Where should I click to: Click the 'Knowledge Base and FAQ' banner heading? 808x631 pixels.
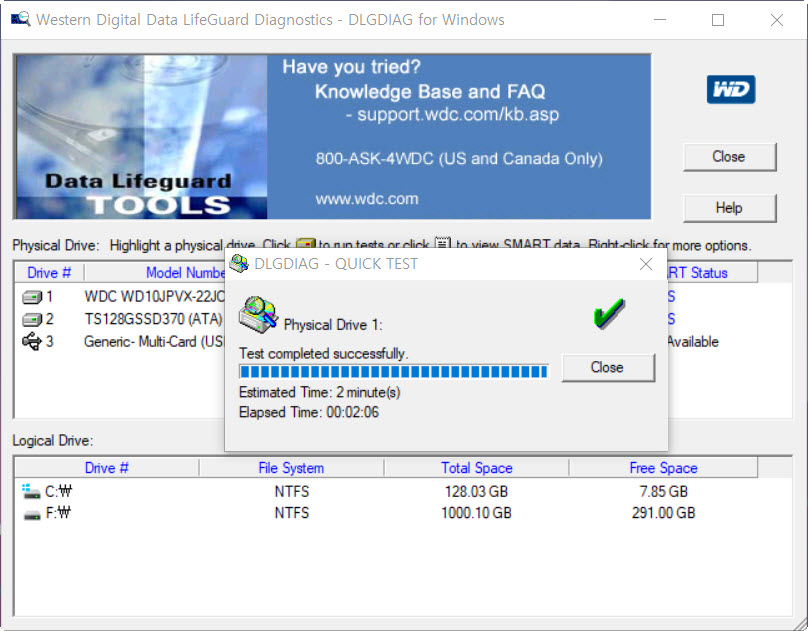point(430,92)
